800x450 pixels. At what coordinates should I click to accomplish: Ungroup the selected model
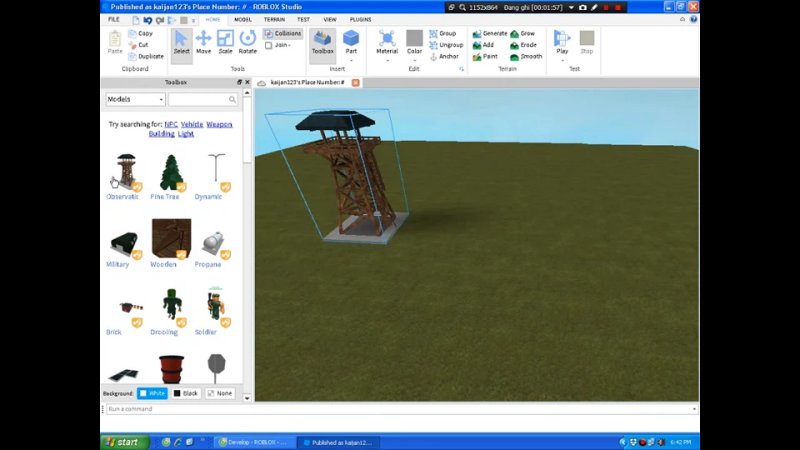click(x=446, y=45)
